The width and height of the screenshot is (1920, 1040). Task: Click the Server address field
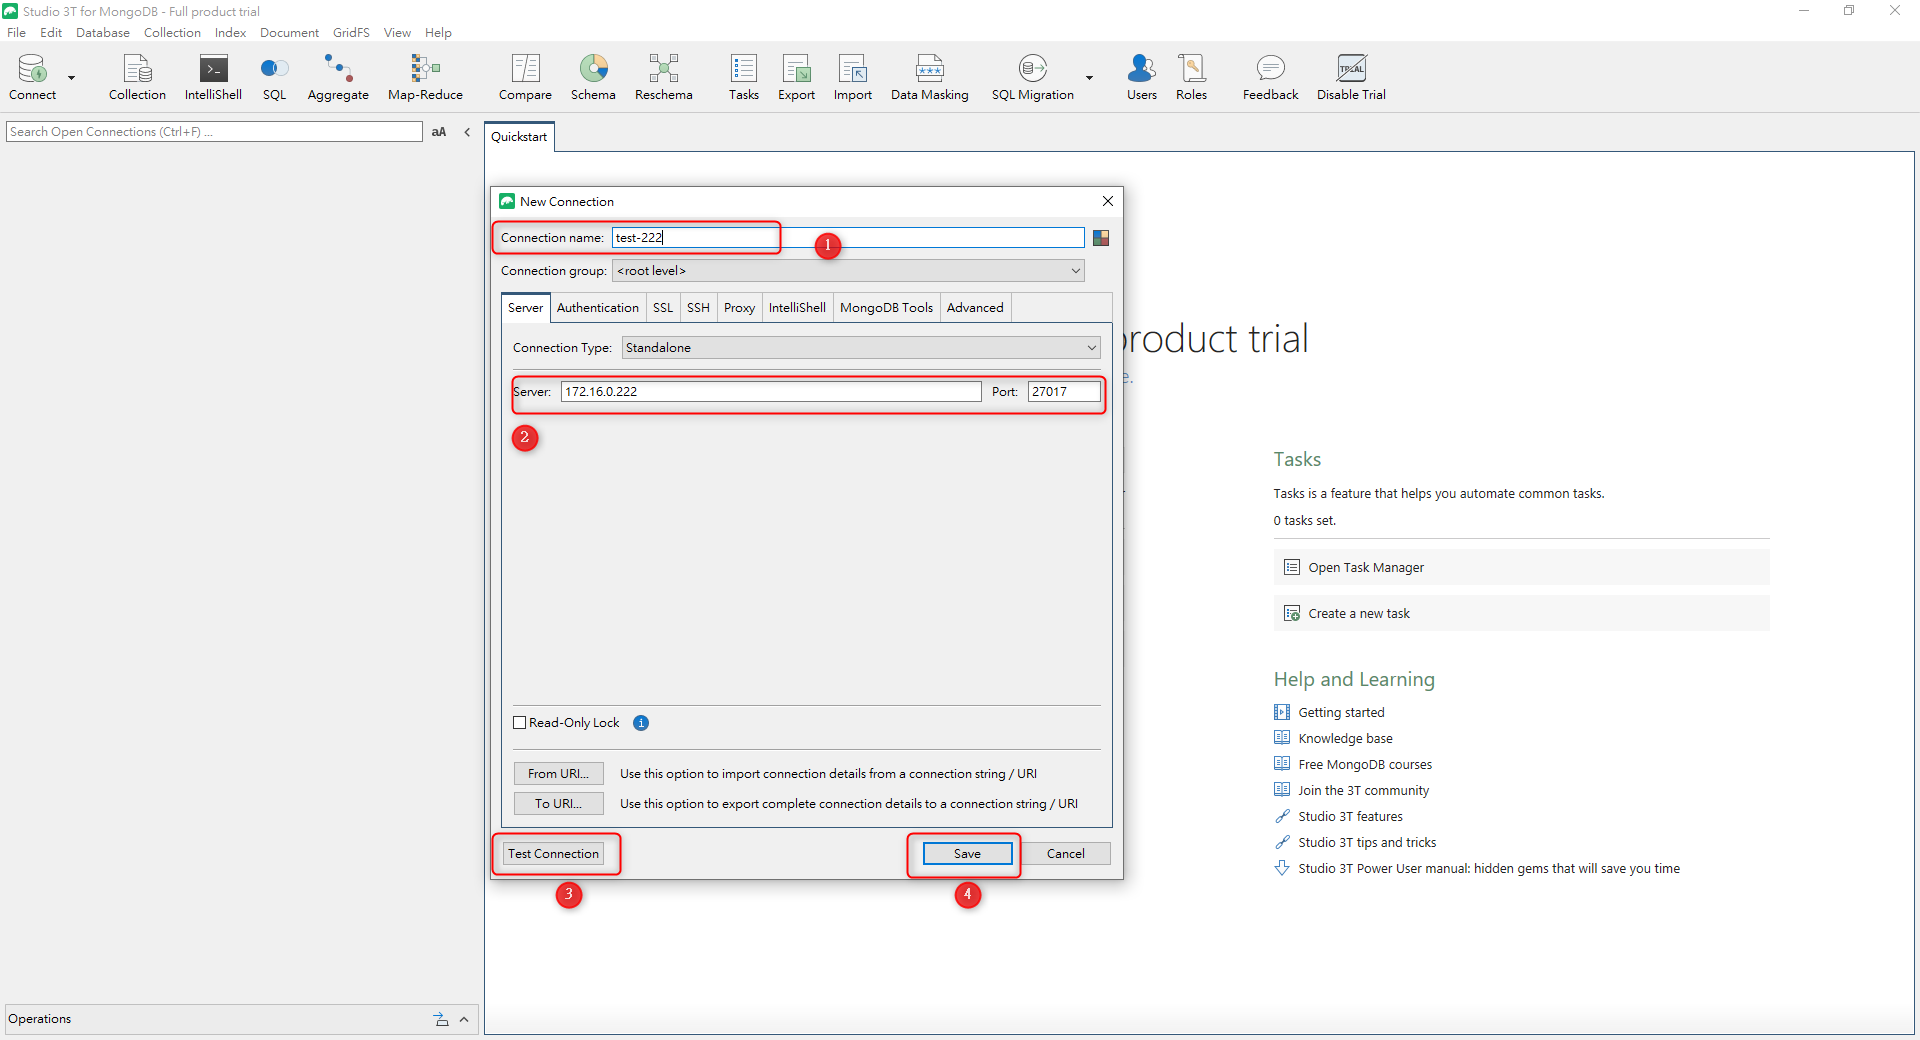771,392
